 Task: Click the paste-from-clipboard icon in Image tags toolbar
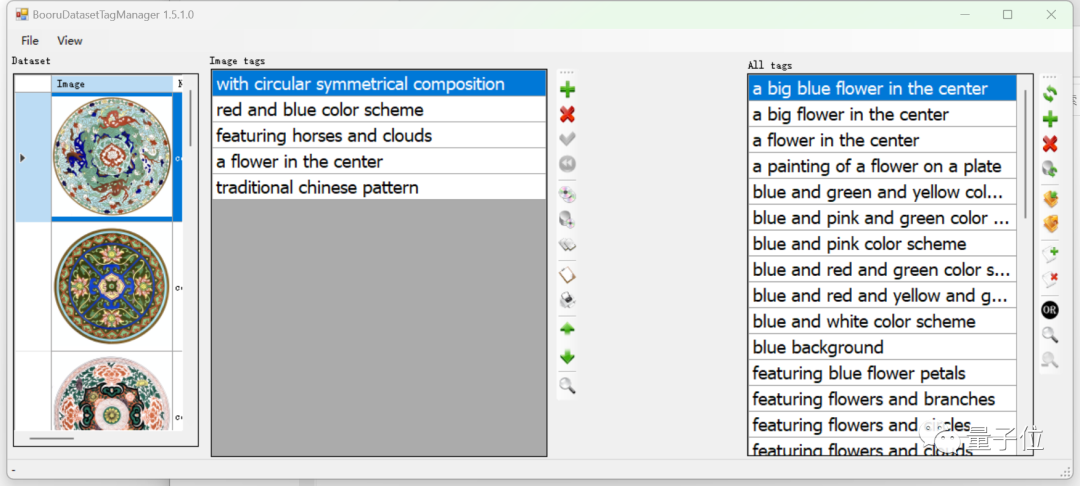(568, 275)
